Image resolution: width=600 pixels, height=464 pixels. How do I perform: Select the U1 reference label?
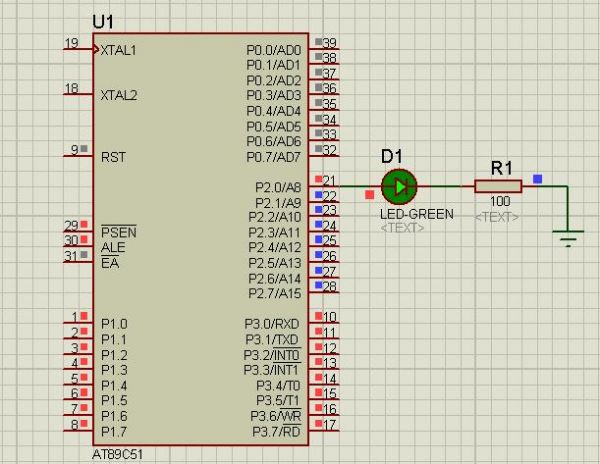click(103, 21)
